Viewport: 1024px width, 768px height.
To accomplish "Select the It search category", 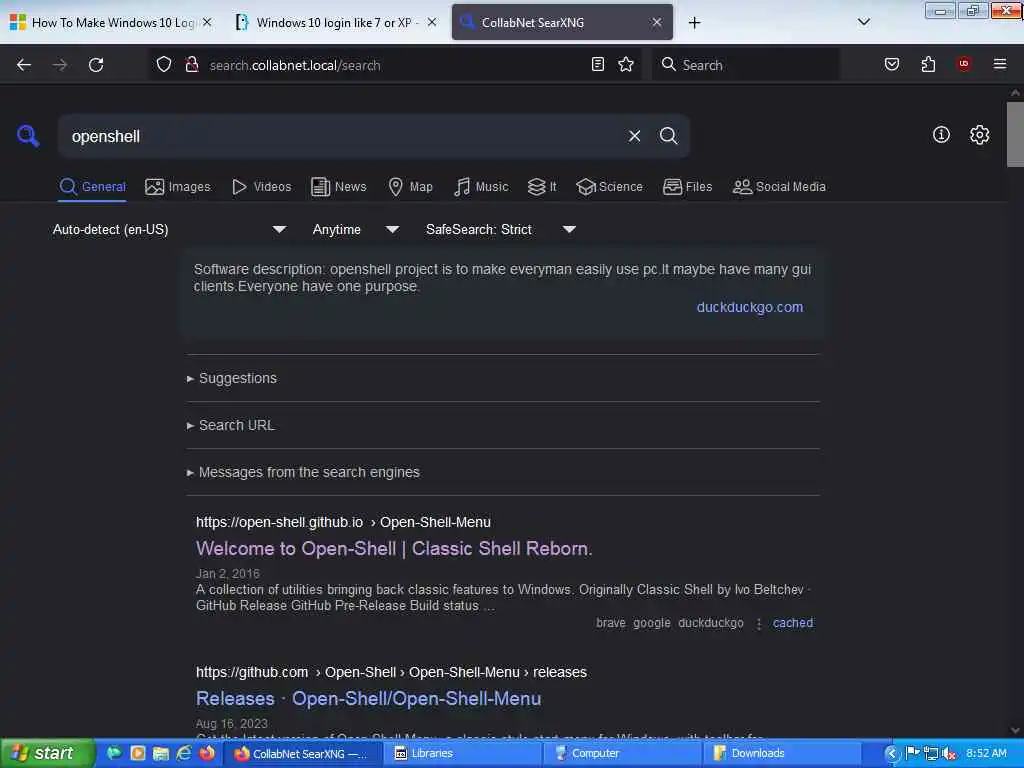I will [x=542, y=187].
